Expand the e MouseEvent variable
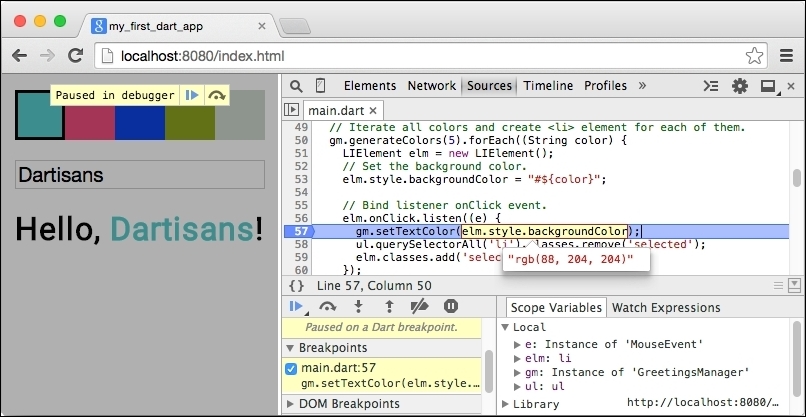The image size is (806, 417). [x=517, y=344]
